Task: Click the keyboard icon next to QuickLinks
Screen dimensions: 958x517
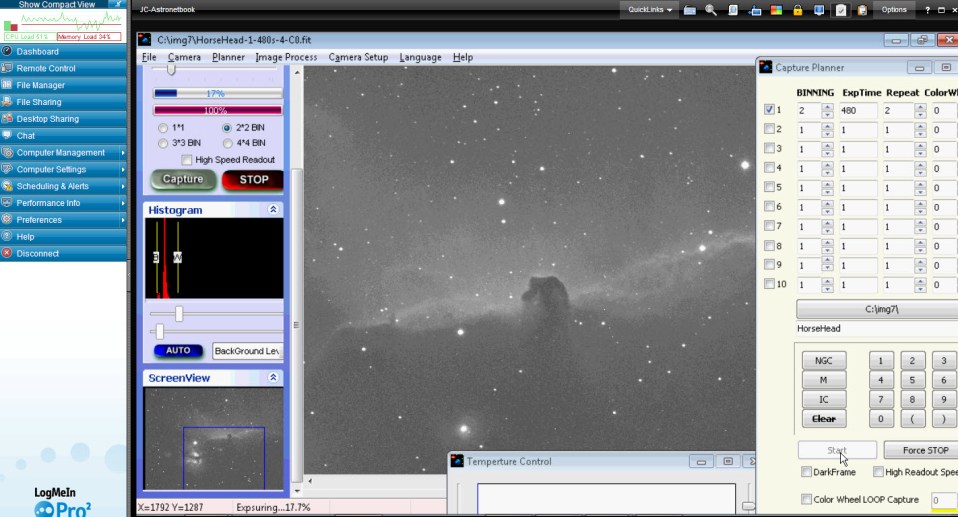Action: click(x=690, y=10)
